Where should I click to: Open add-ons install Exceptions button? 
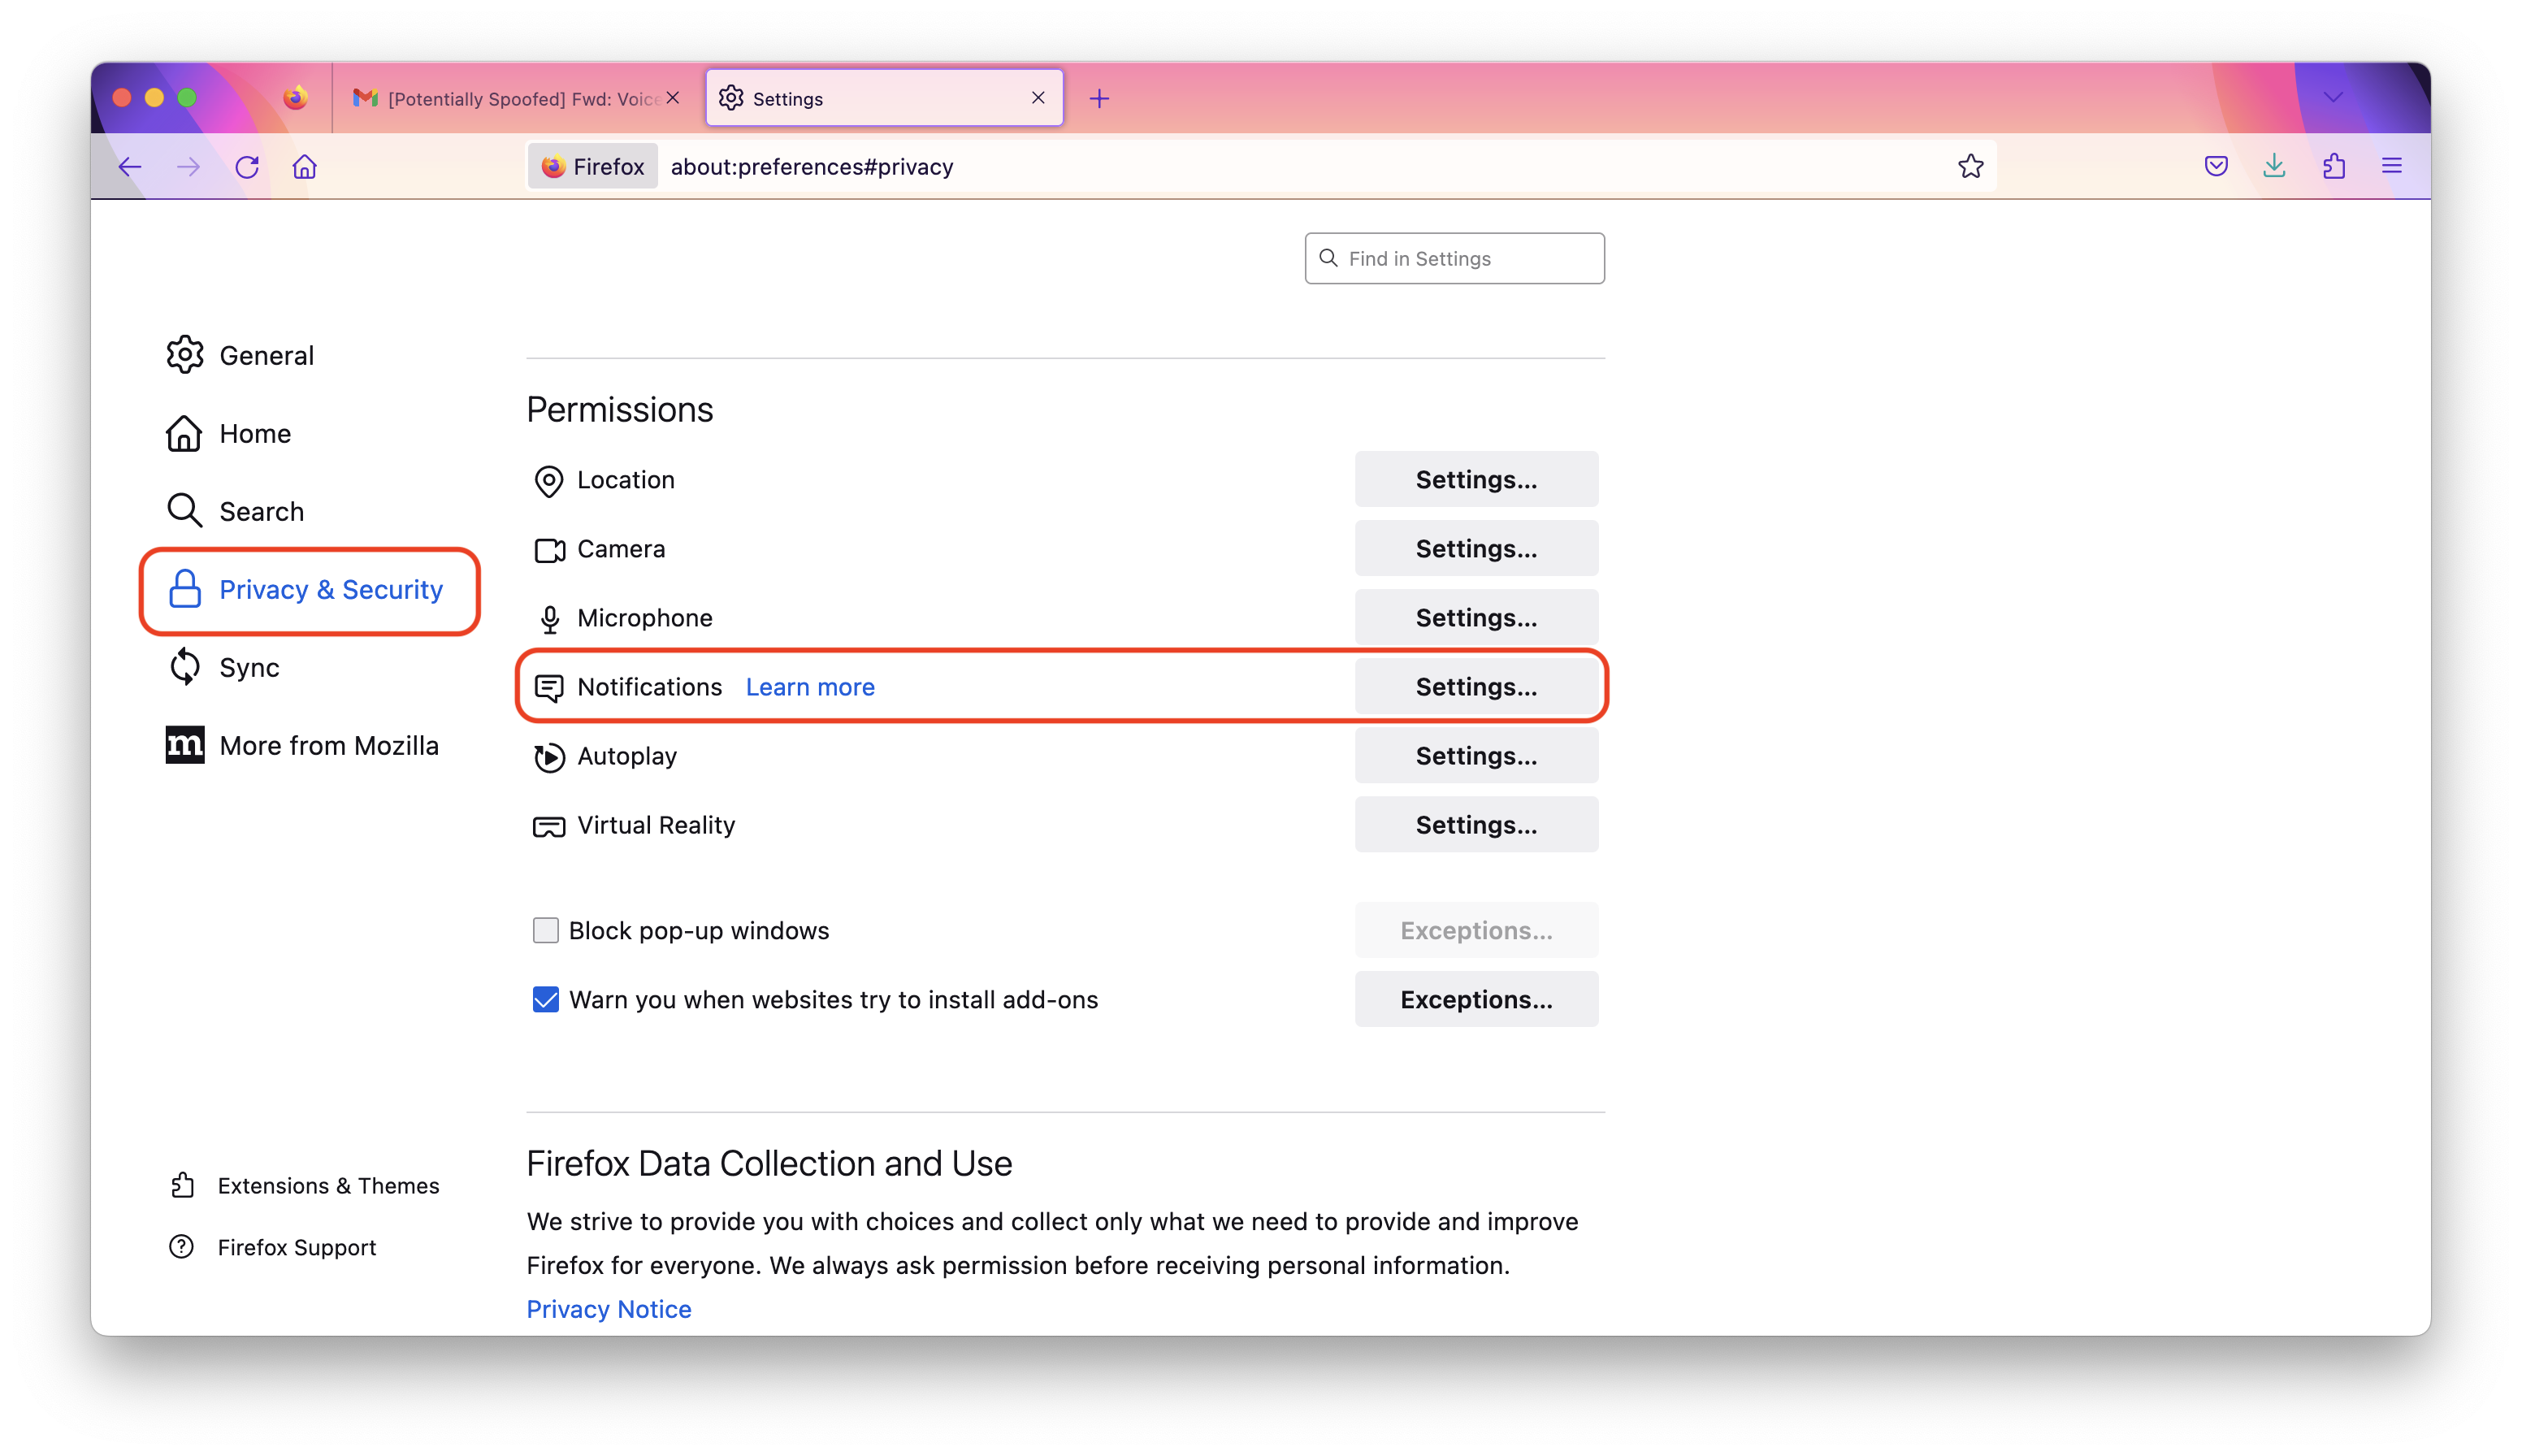pyautogui.click(x=1476, y=1000)
